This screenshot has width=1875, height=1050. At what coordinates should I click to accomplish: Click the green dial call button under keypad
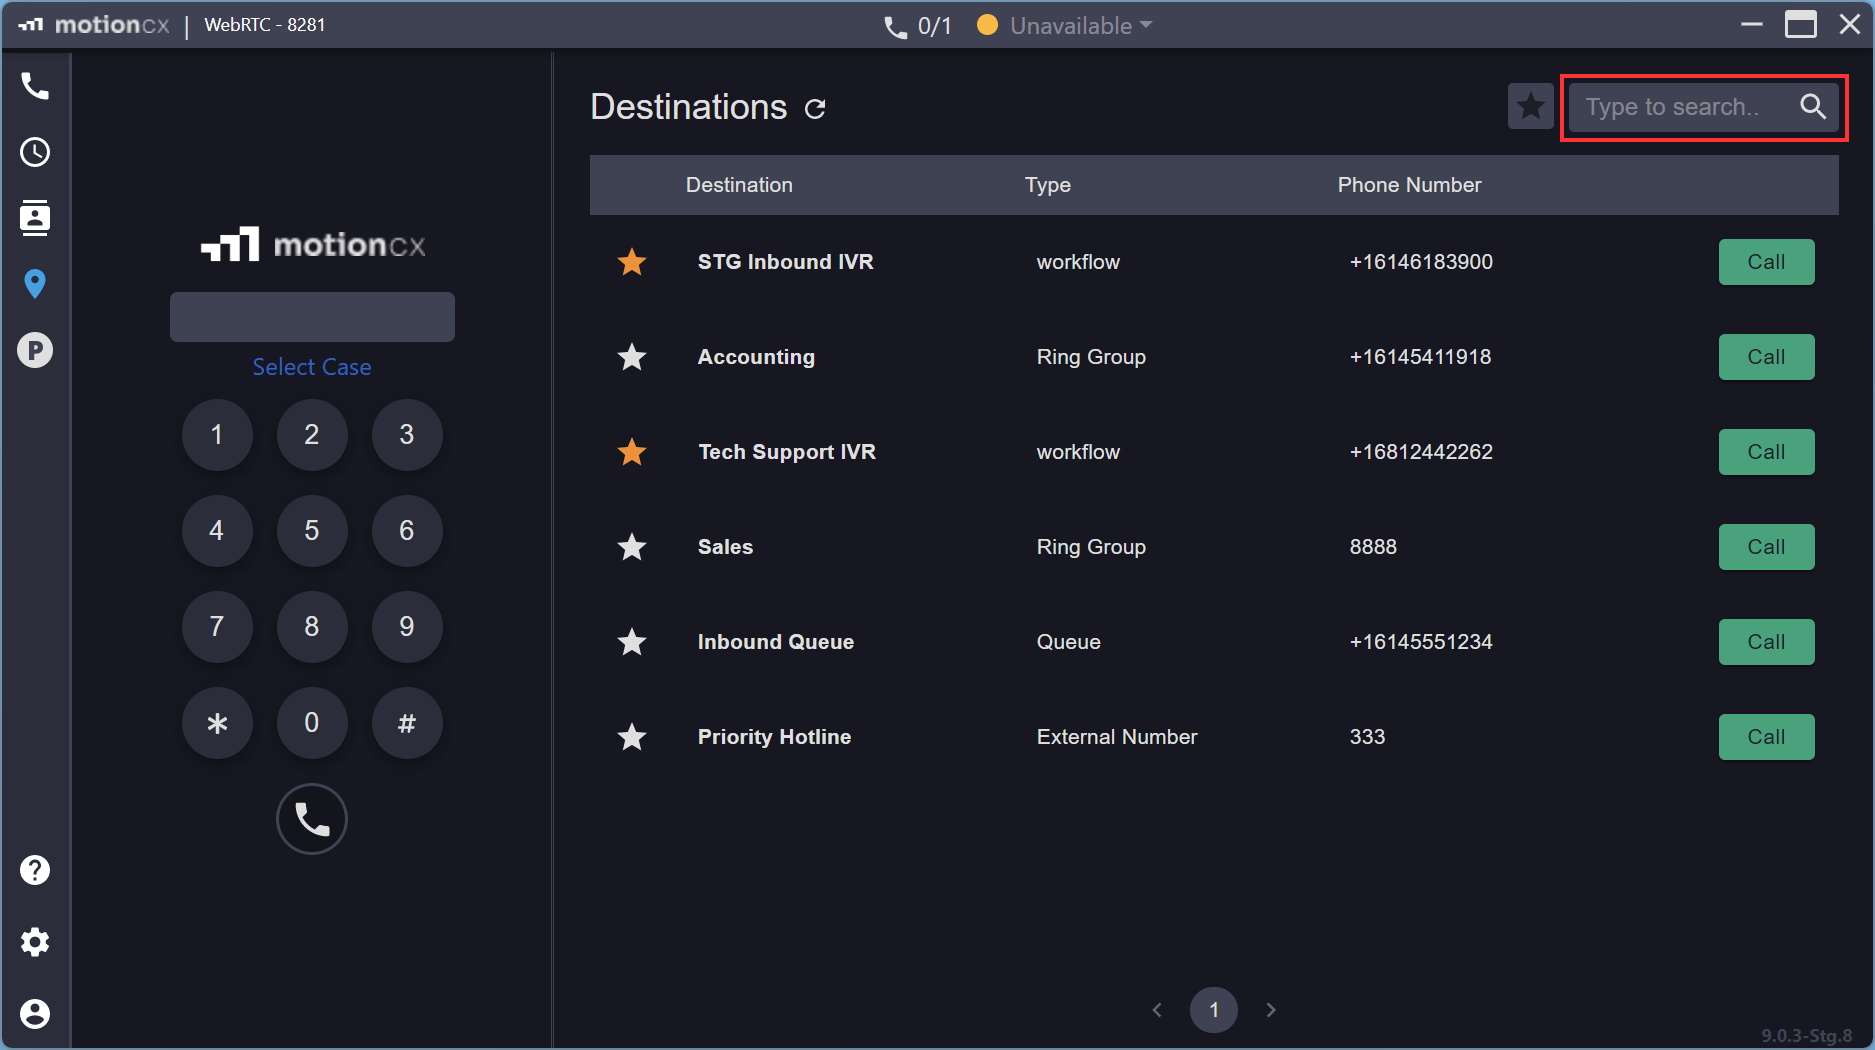[x=312, y=819]
